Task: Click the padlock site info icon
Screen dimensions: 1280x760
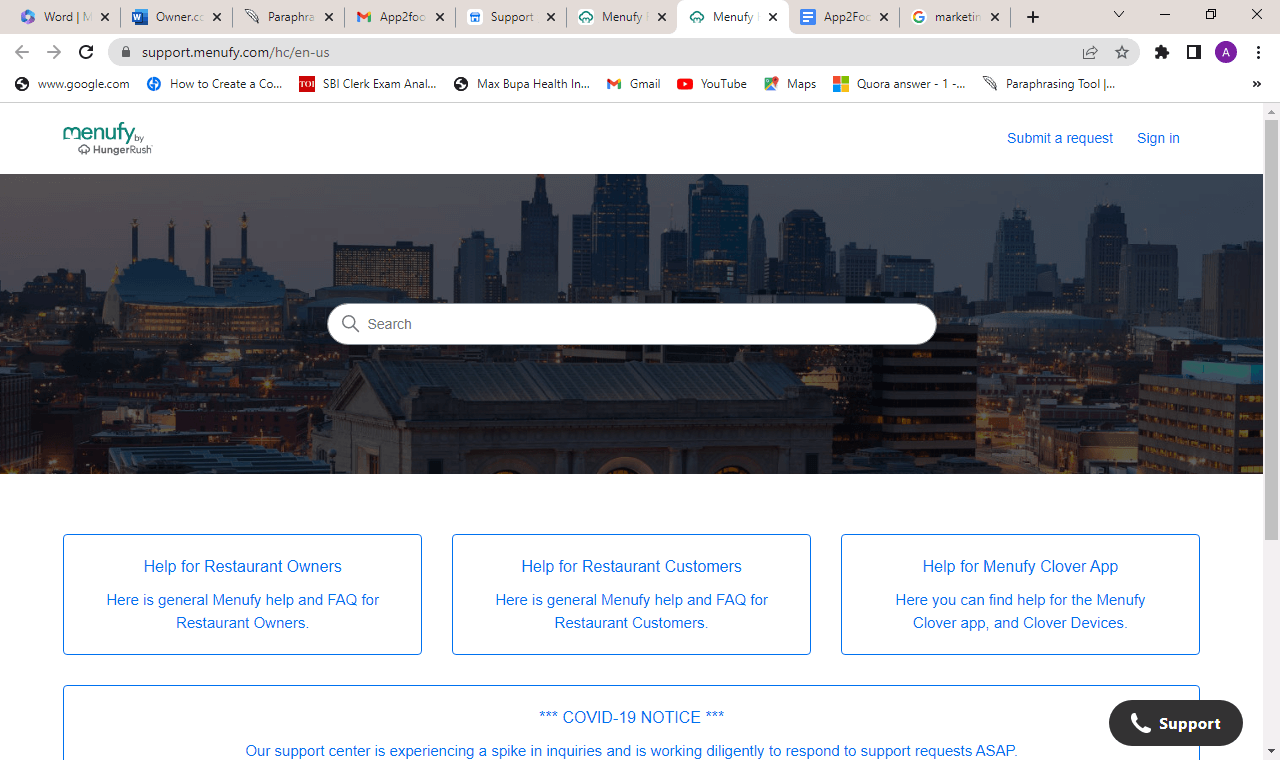Action: pos(126,52)
